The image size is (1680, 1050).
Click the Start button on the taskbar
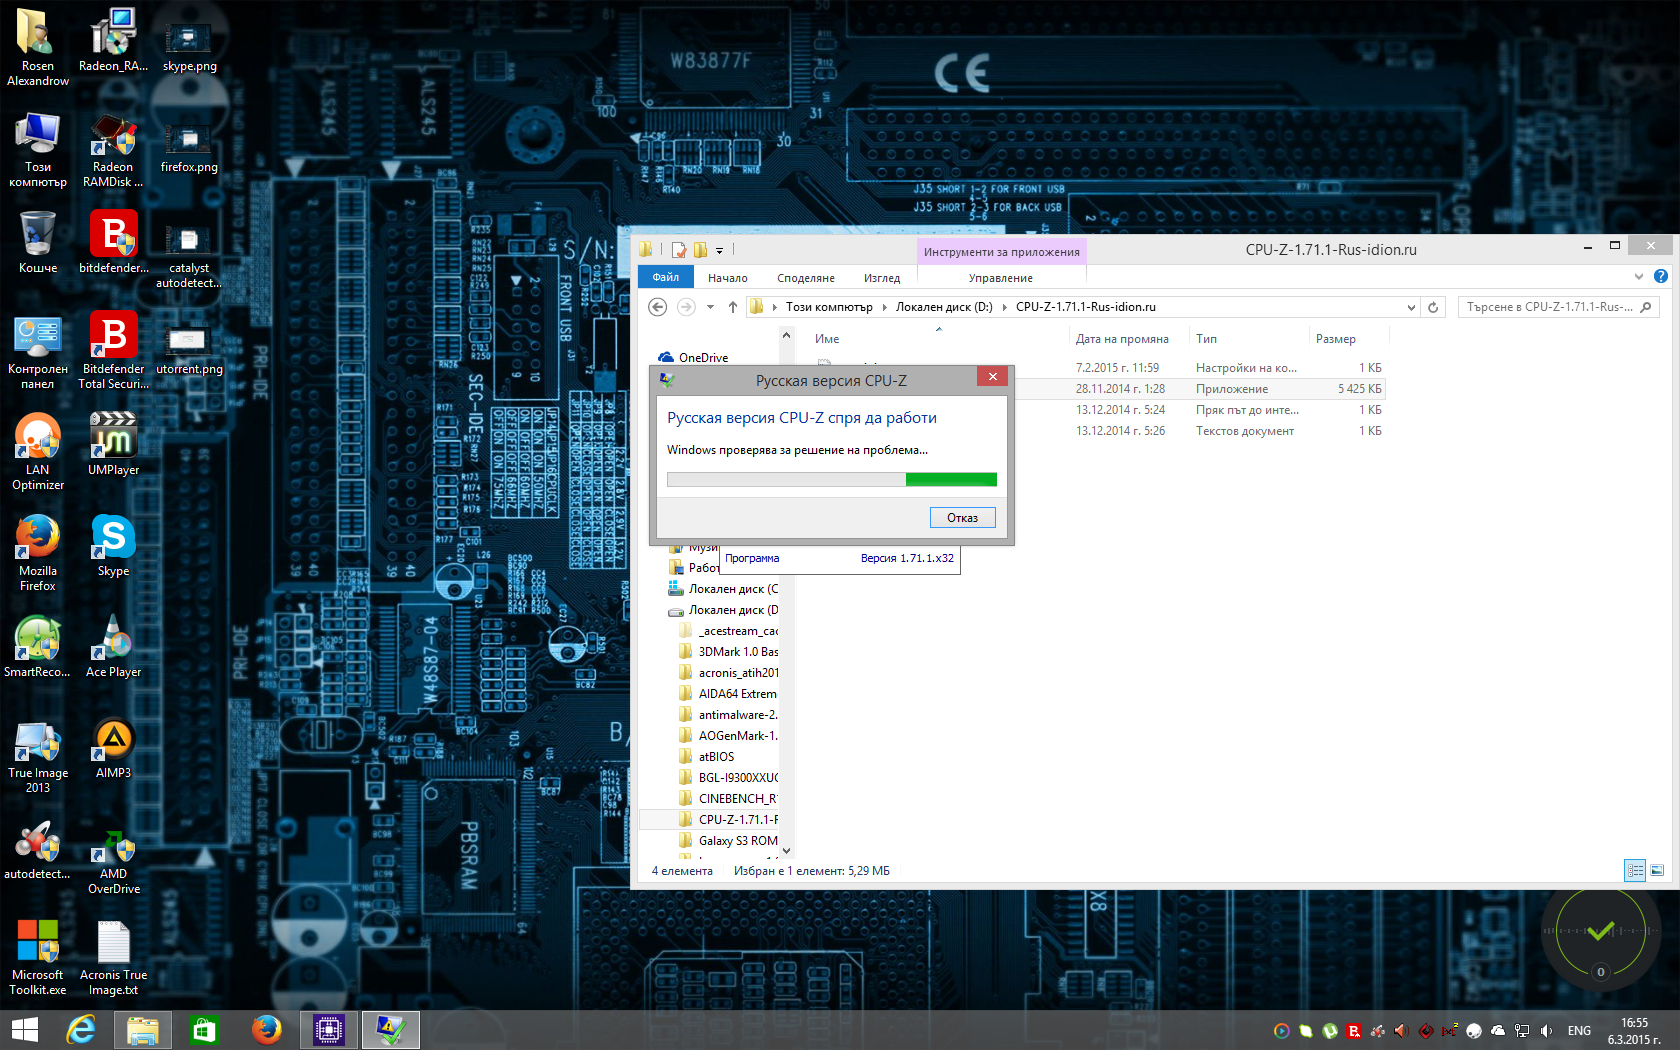pyautogui.click(x=25, y=1030)
